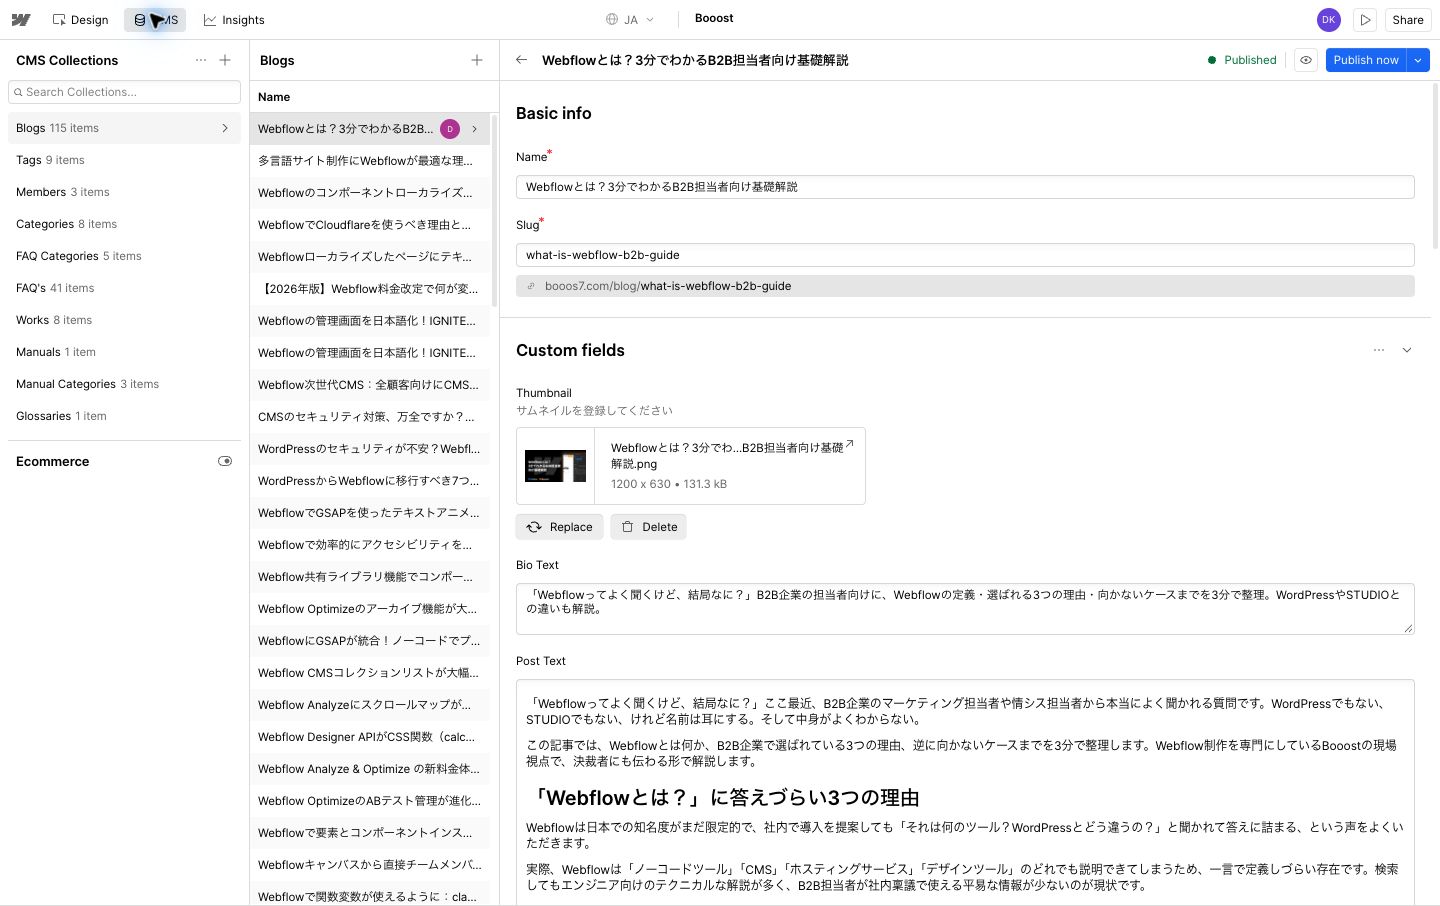Click the thumbnail image preview
This screenshot has height=906, width=1440.
555,466
